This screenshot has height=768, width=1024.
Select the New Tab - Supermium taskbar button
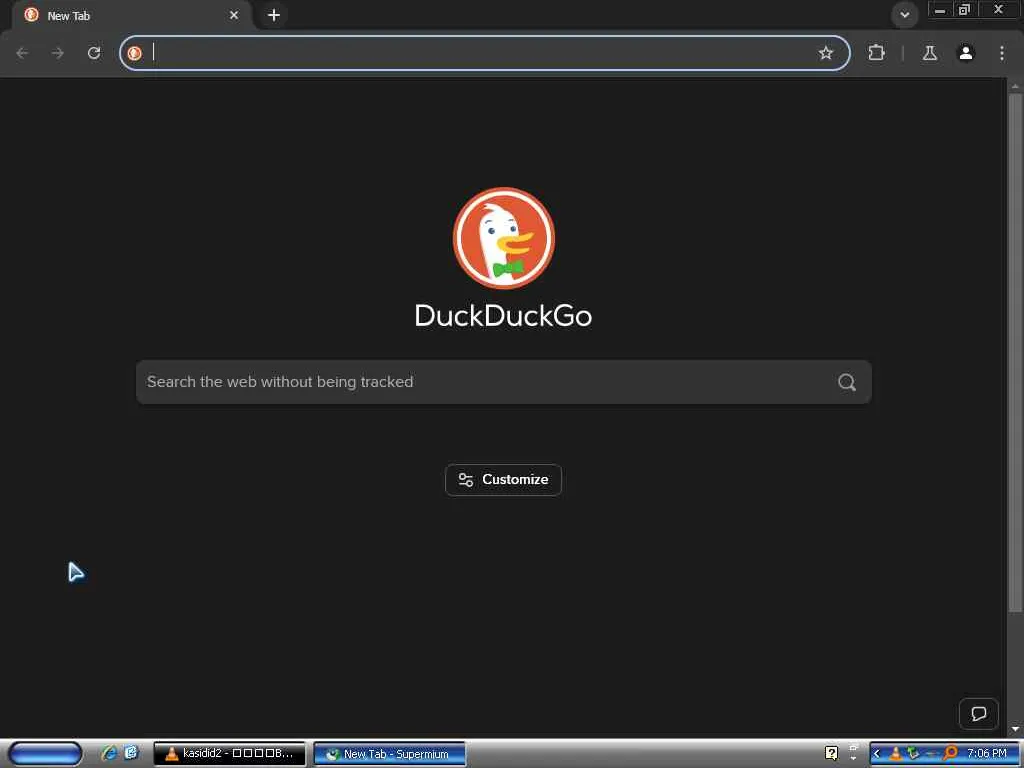[390, 754]
